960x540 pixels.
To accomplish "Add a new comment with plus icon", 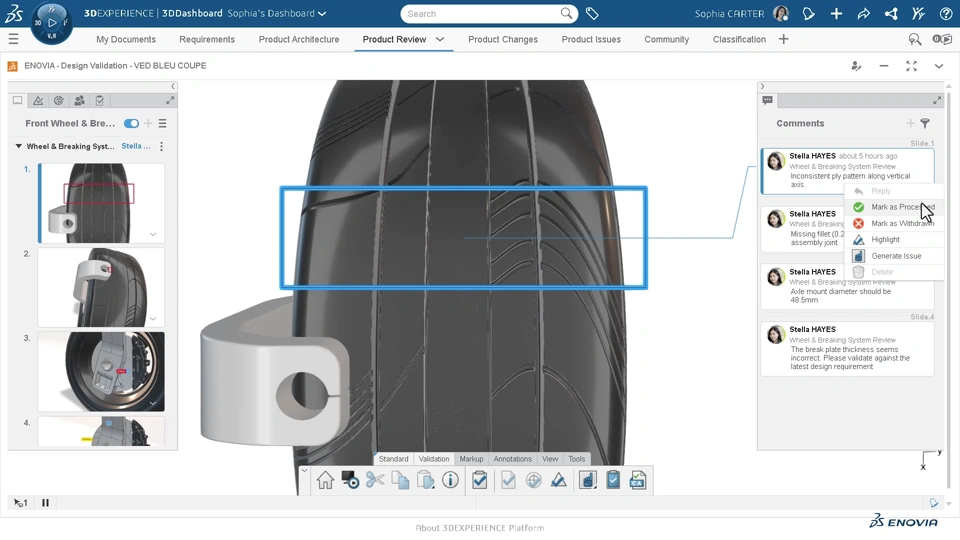I will 910,123.
